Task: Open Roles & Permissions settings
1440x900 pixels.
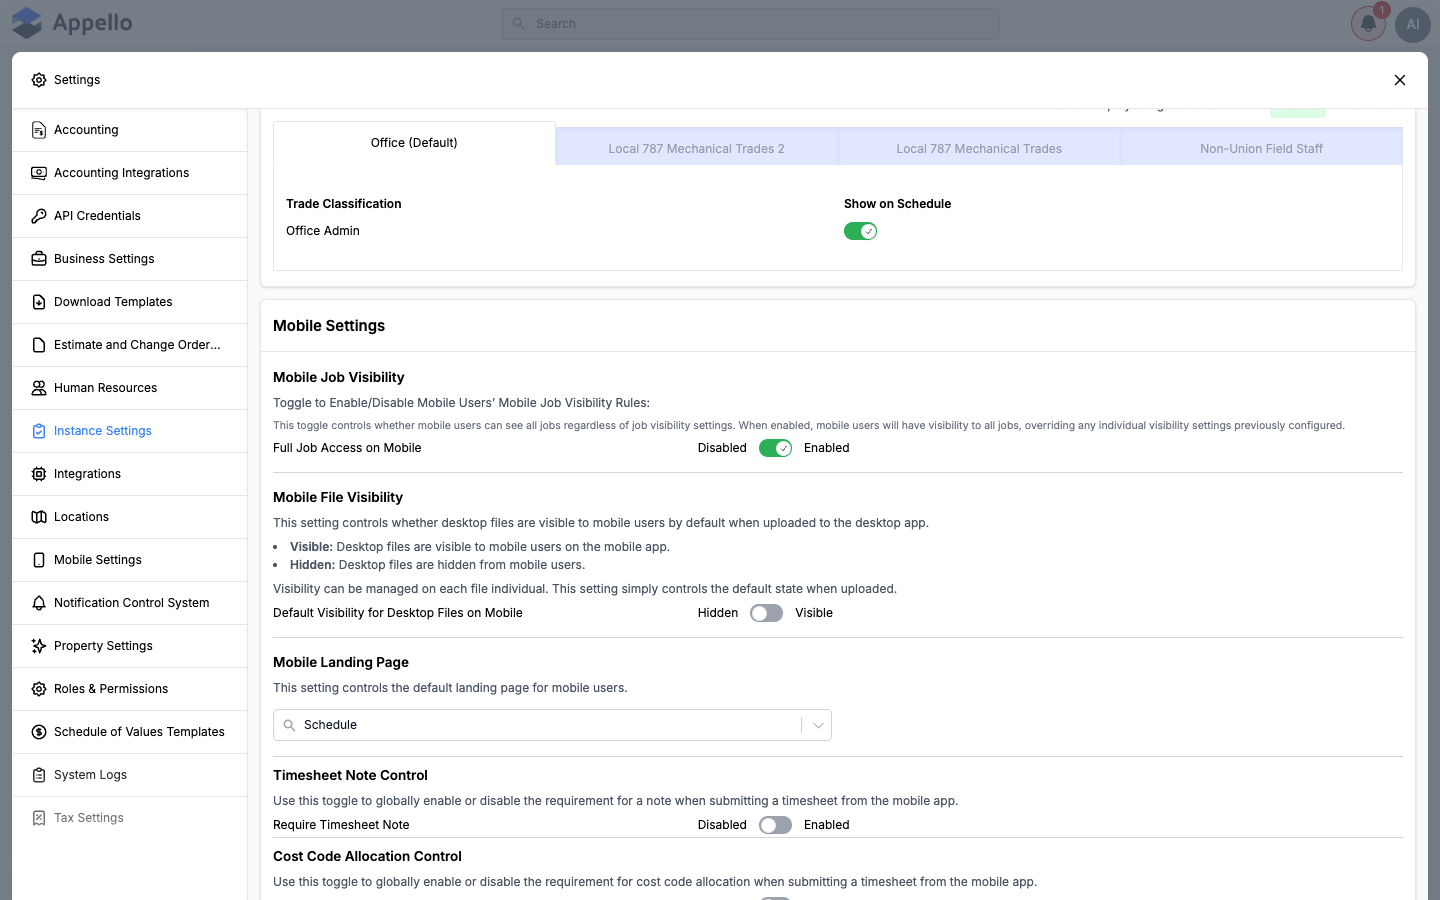Action: coord(130,689)
